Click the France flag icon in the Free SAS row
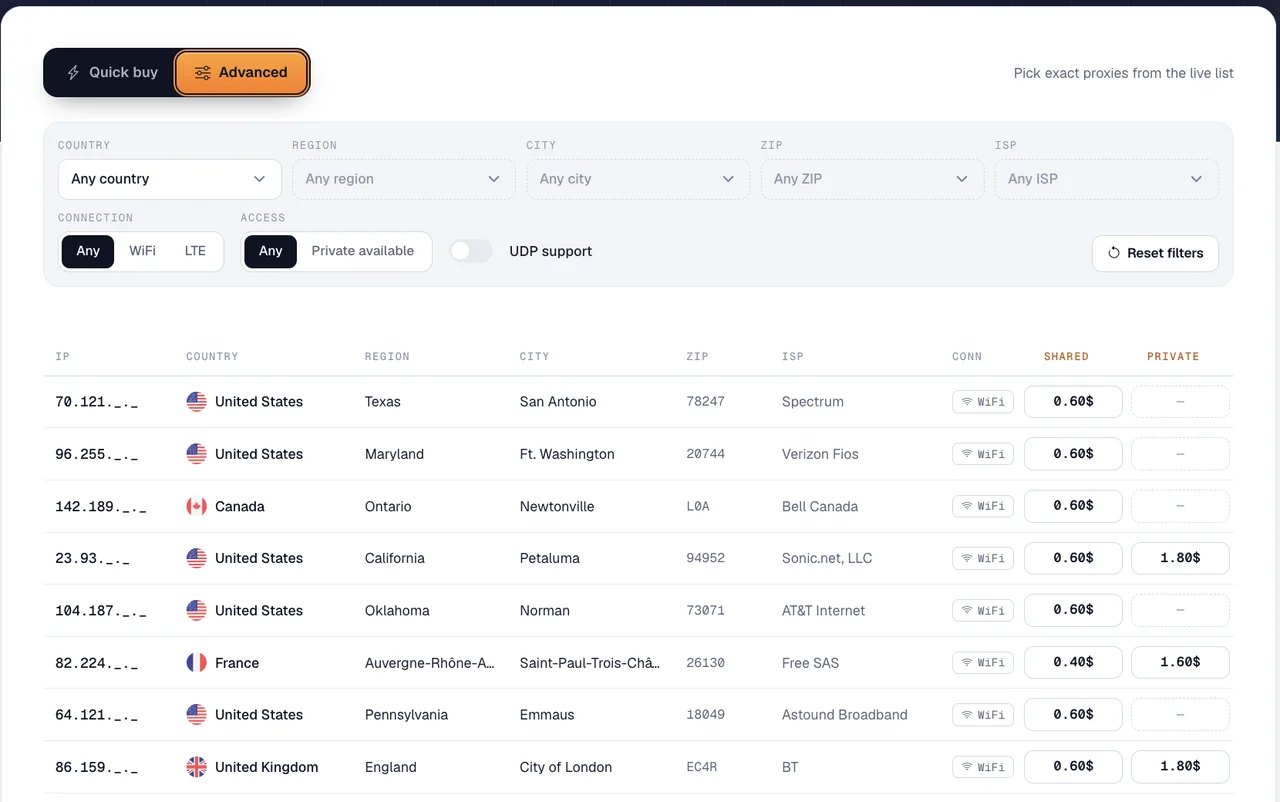1280x802 pixels. (x=197, y=663)
